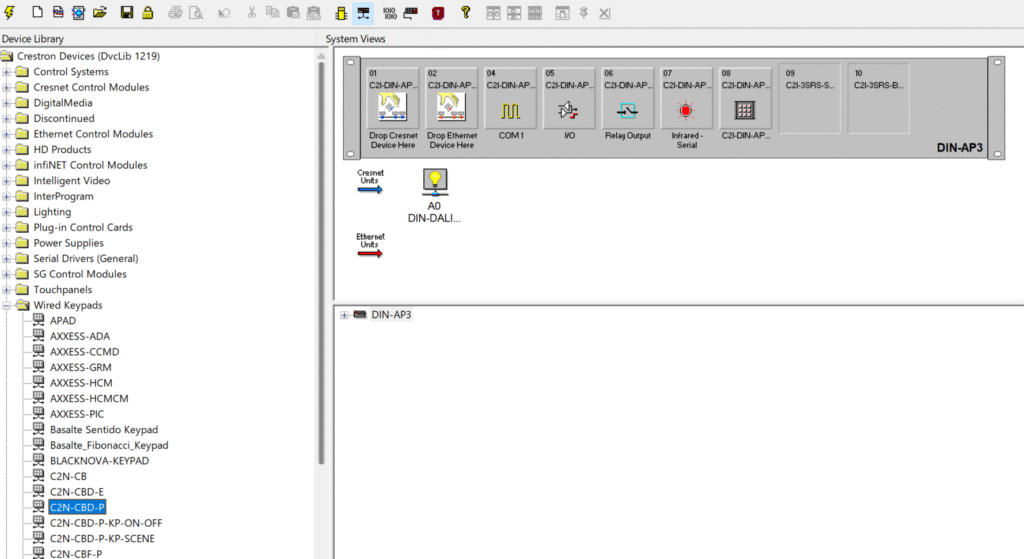Select slot 02 Ethernet device drop icon

point(451,108)
